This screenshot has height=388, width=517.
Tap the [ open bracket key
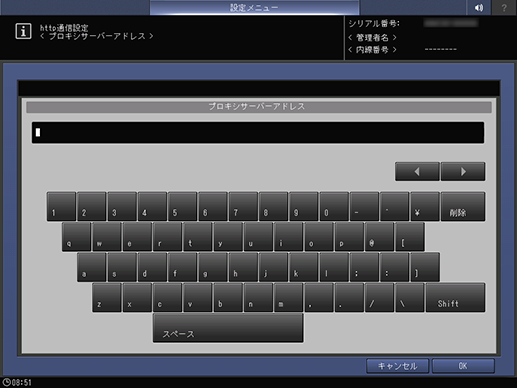(410, 237)
